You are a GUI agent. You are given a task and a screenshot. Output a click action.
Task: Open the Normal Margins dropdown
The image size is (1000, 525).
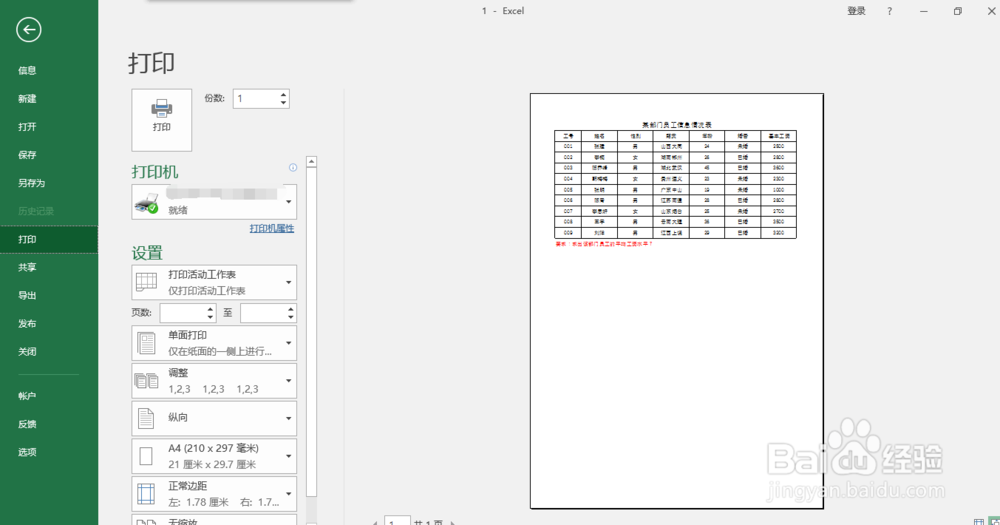click(214, 494)
